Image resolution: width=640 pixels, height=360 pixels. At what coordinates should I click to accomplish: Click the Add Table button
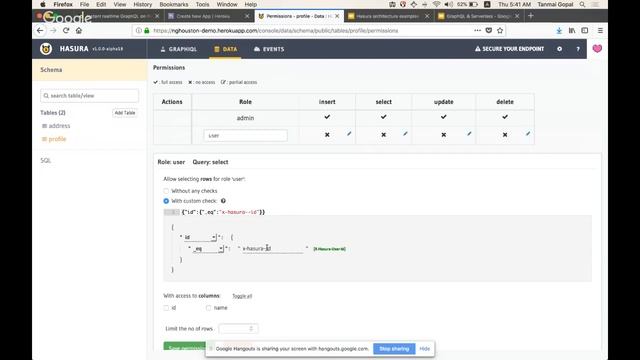125,113
